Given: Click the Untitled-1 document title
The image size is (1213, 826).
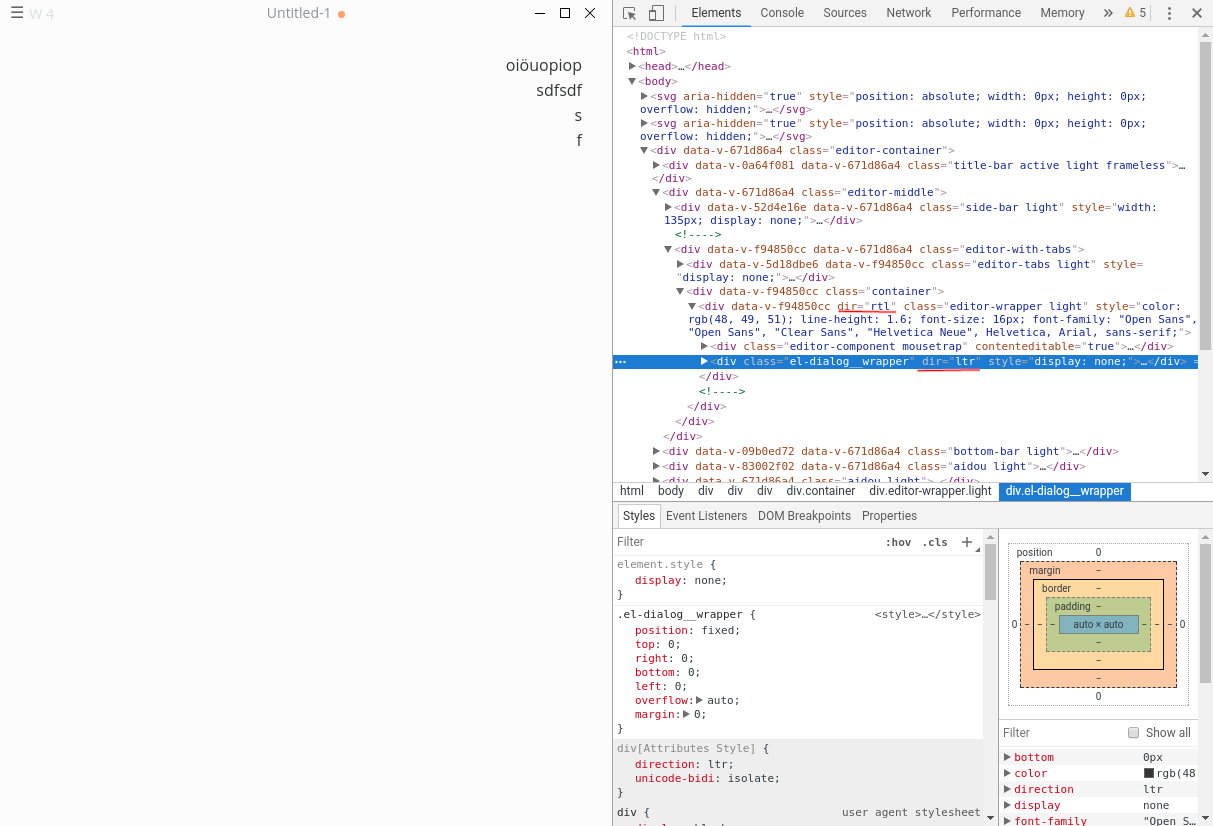Looking at the screenshot, I should tap(299, 13).
